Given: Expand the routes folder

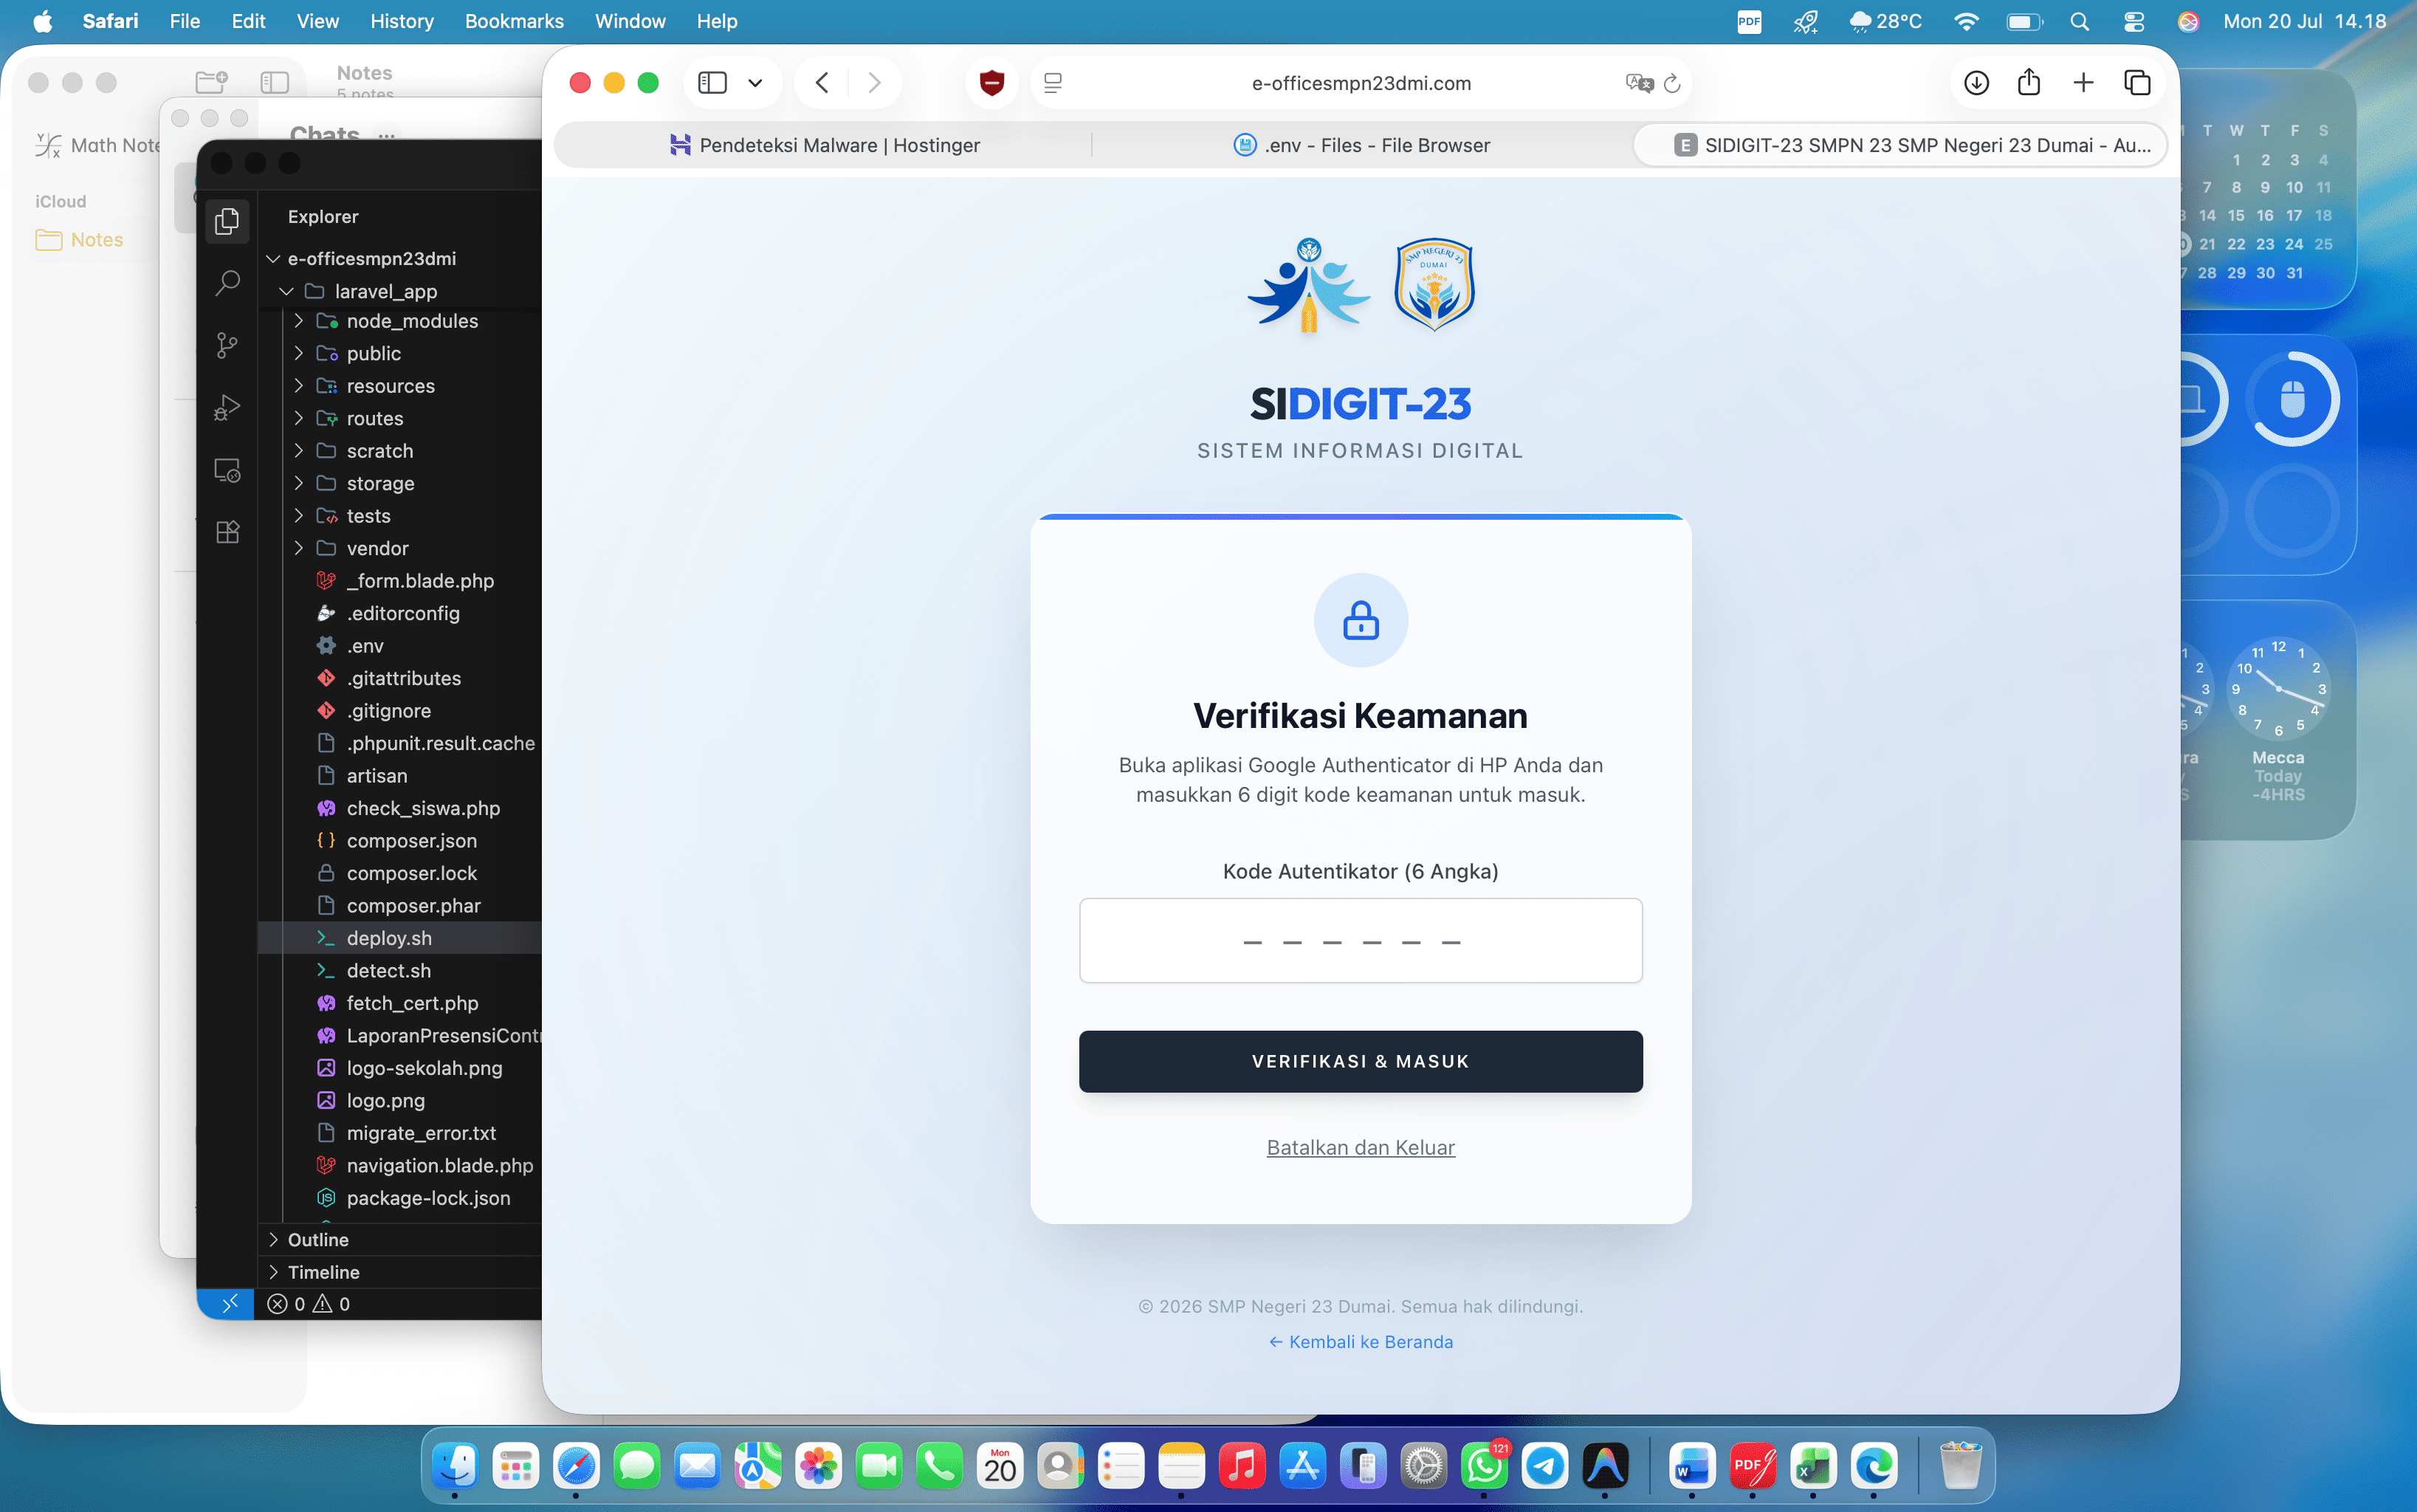Looking at the screenshot, I should pyautogui.click(x=298, y=418).
